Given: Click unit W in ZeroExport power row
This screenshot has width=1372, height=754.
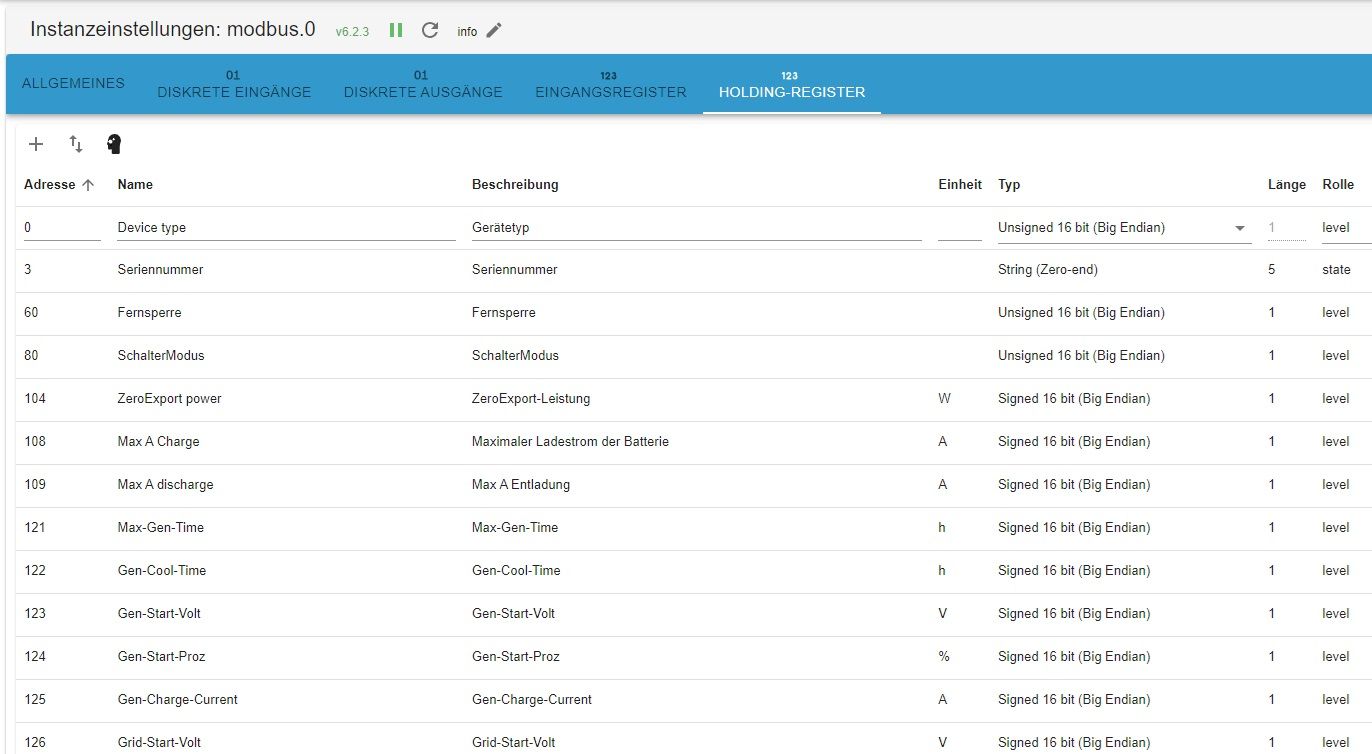Looking at the screenshot, I should coord(944,399).
